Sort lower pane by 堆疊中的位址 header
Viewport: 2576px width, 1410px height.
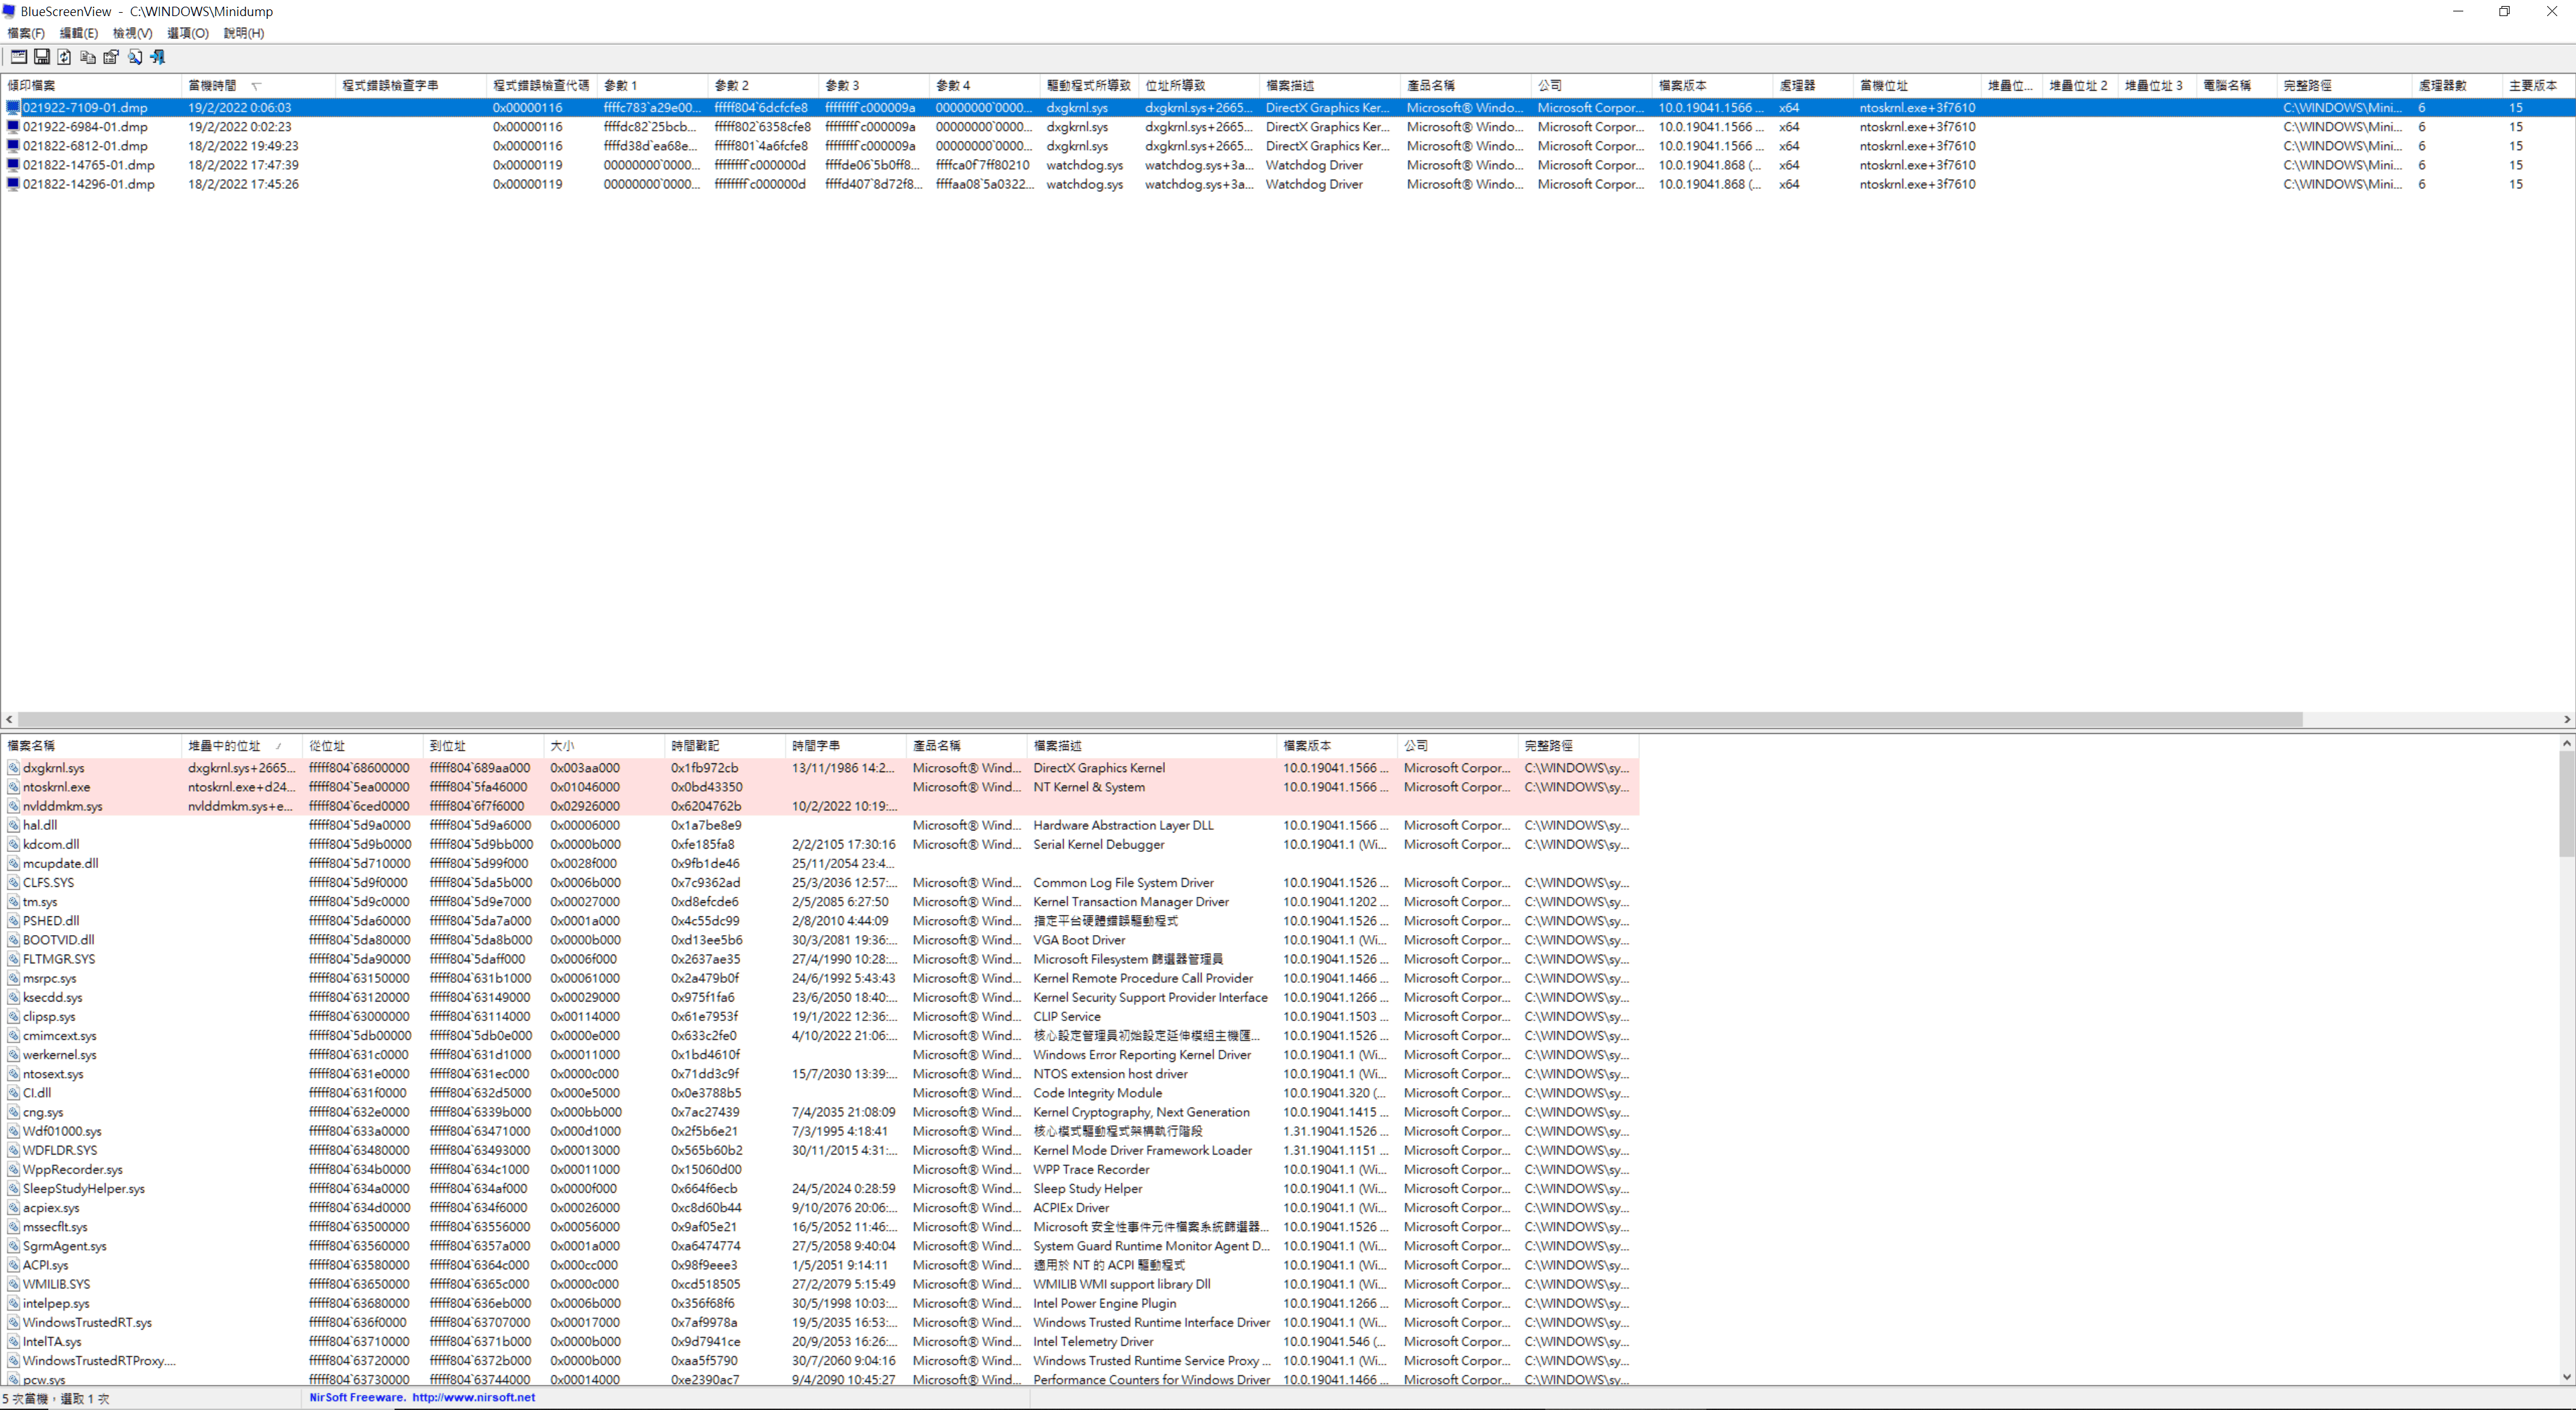(x=224, y=746)
